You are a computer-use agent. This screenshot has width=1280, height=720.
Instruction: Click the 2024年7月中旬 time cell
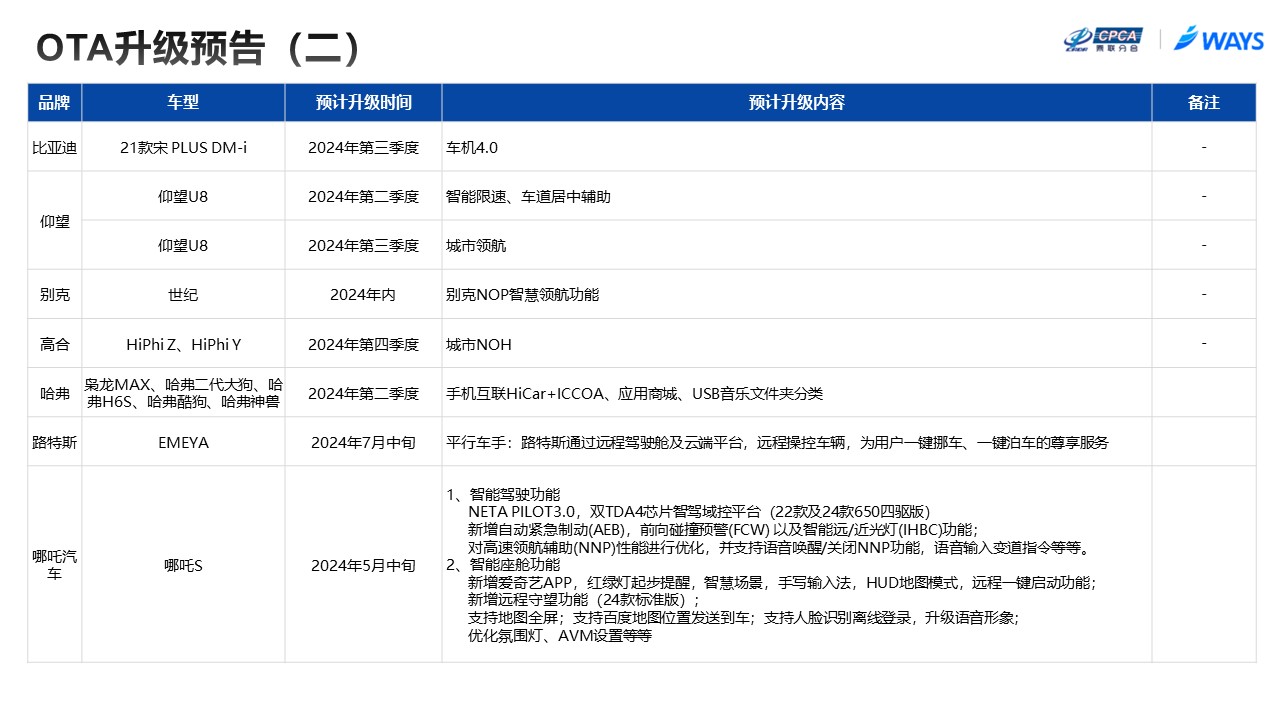point(363,441)
